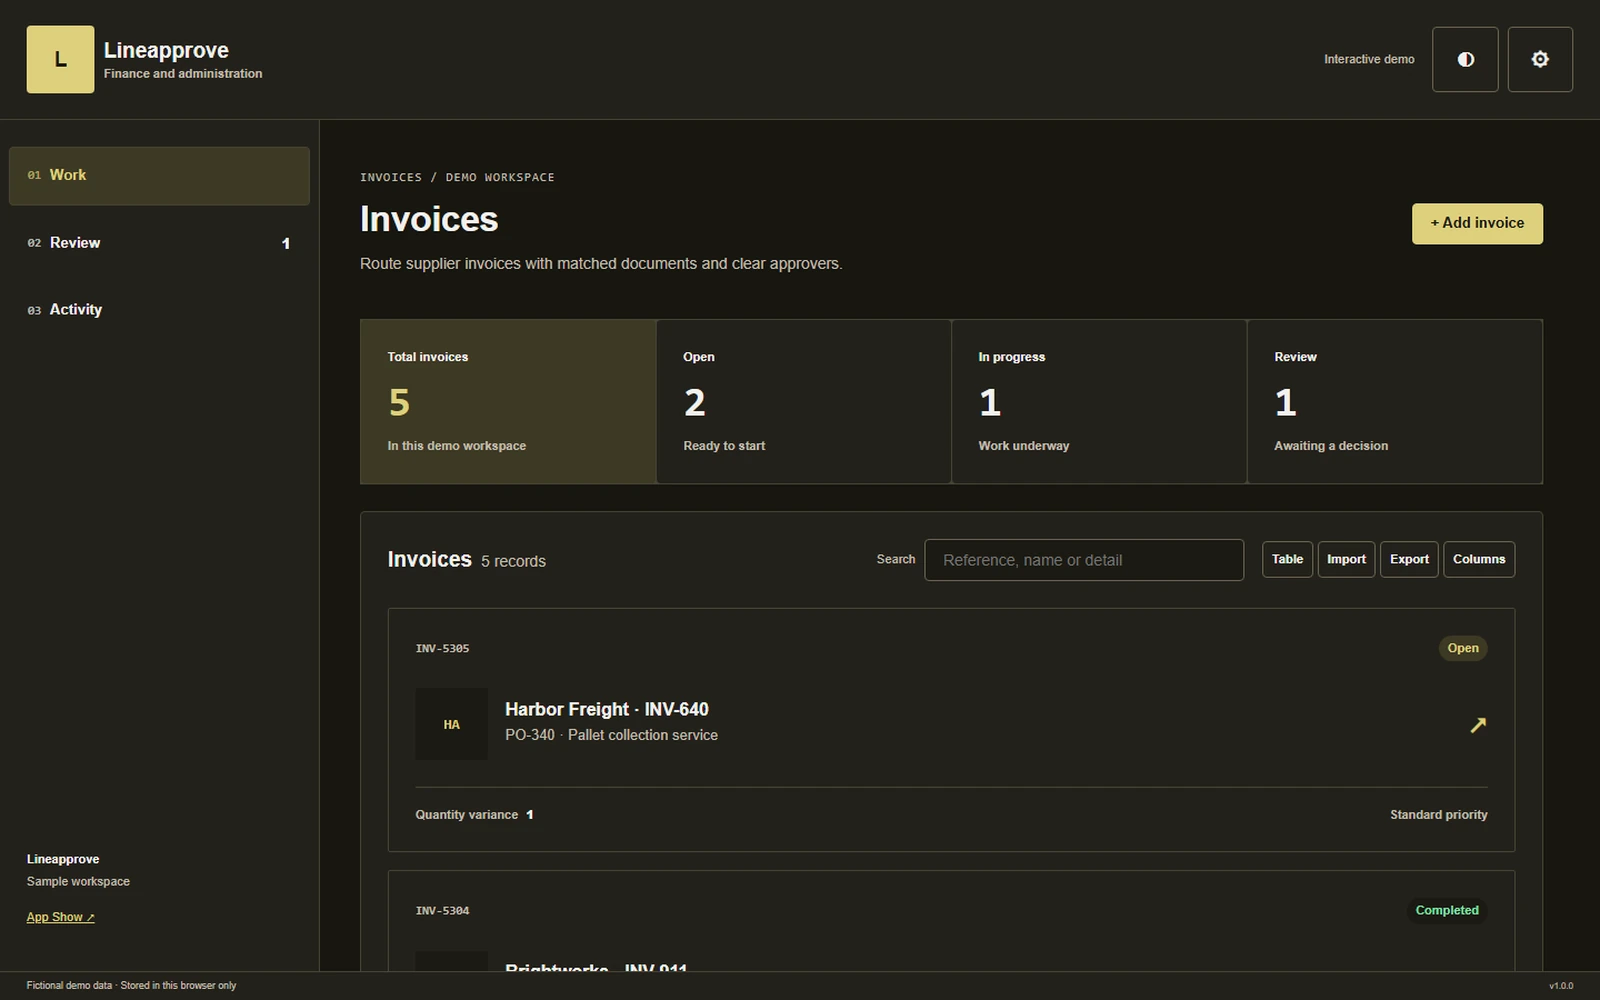Click the Quantity variance value

(x=530, y=815)
